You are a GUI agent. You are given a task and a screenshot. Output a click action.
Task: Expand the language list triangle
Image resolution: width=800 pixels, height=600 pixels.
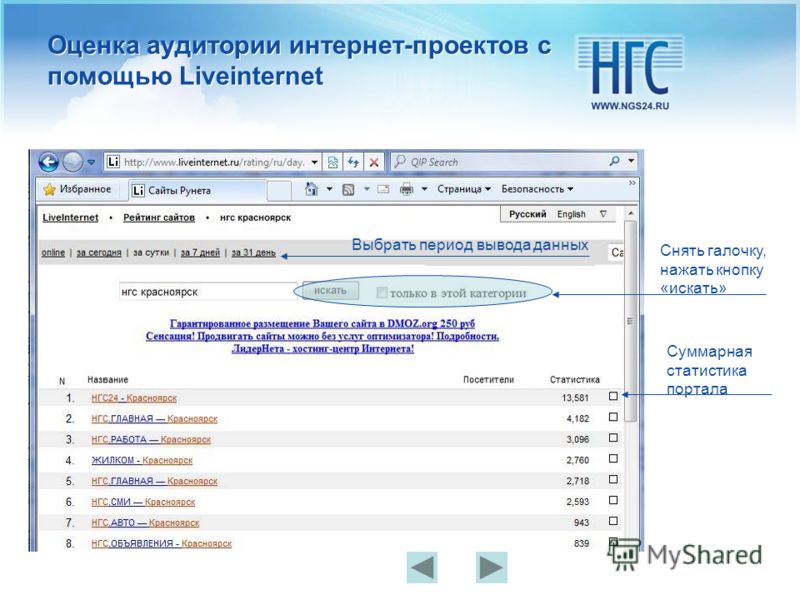pyautogui.click(x=603, y=214)
